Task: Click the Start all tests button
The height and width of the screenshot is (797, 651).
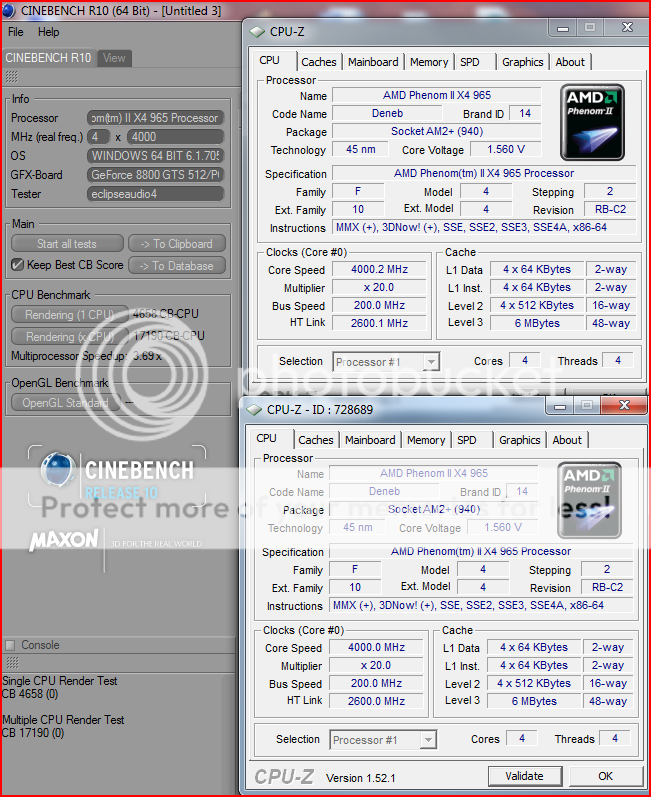Action: tap(67, 244)
